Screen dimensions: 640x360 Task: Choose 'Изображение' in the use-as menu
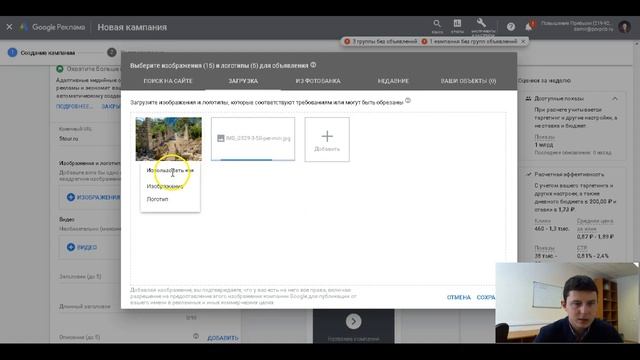click(165, 187)
